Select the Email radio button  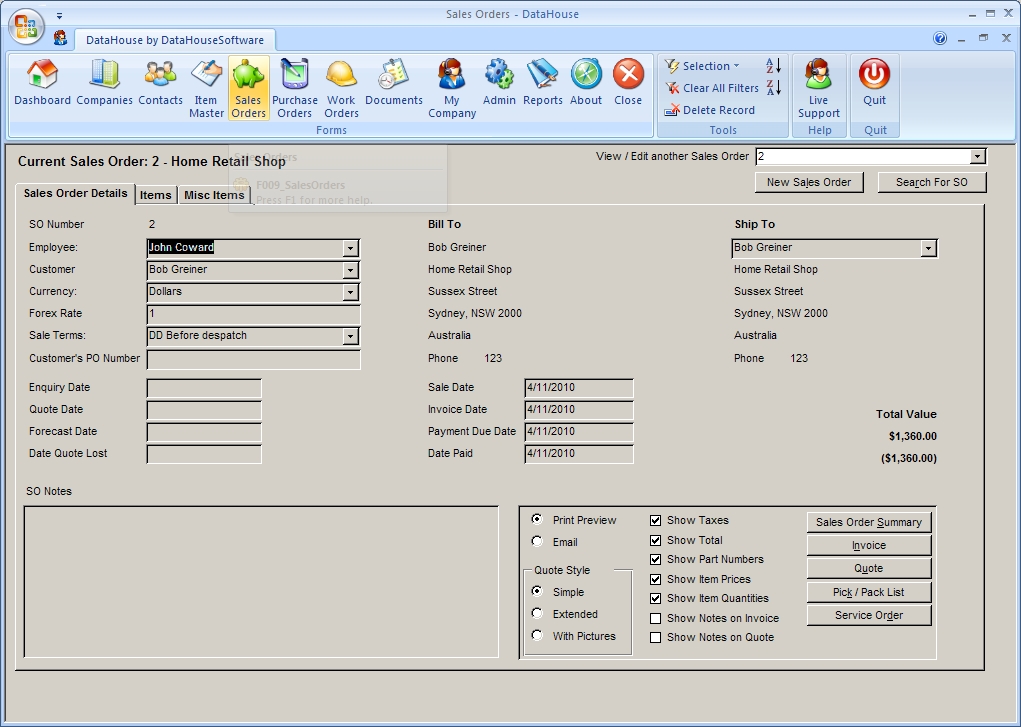click(538, 542)
